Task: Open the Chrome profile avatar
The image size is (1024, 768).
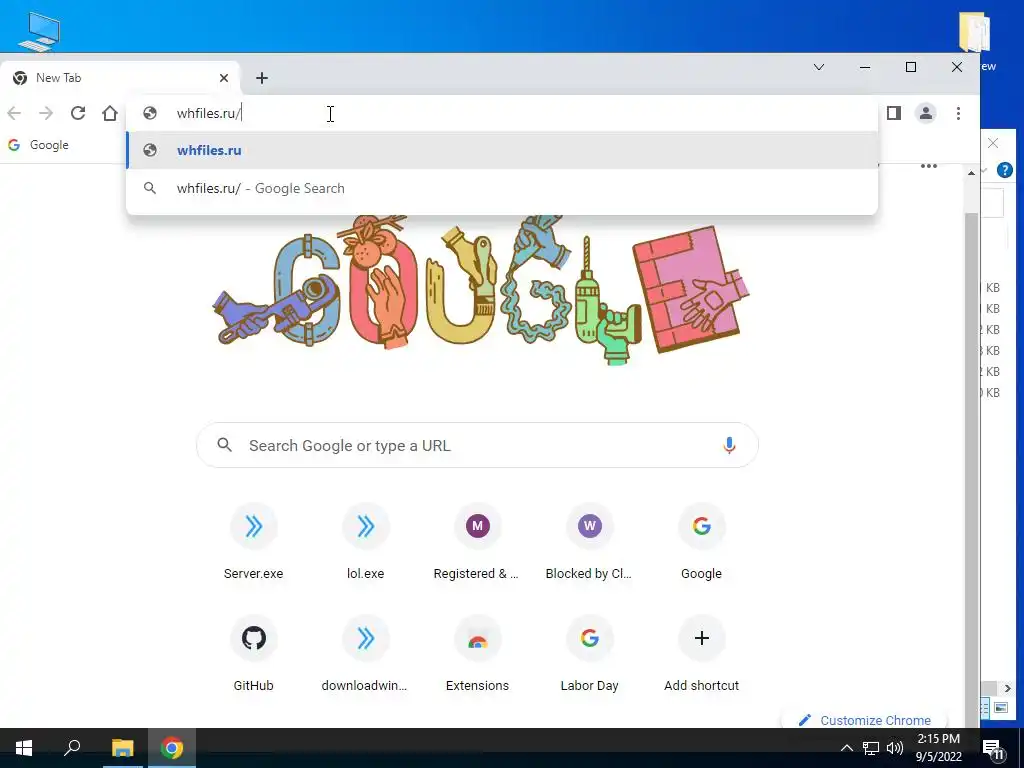Action: click(925, 113)
